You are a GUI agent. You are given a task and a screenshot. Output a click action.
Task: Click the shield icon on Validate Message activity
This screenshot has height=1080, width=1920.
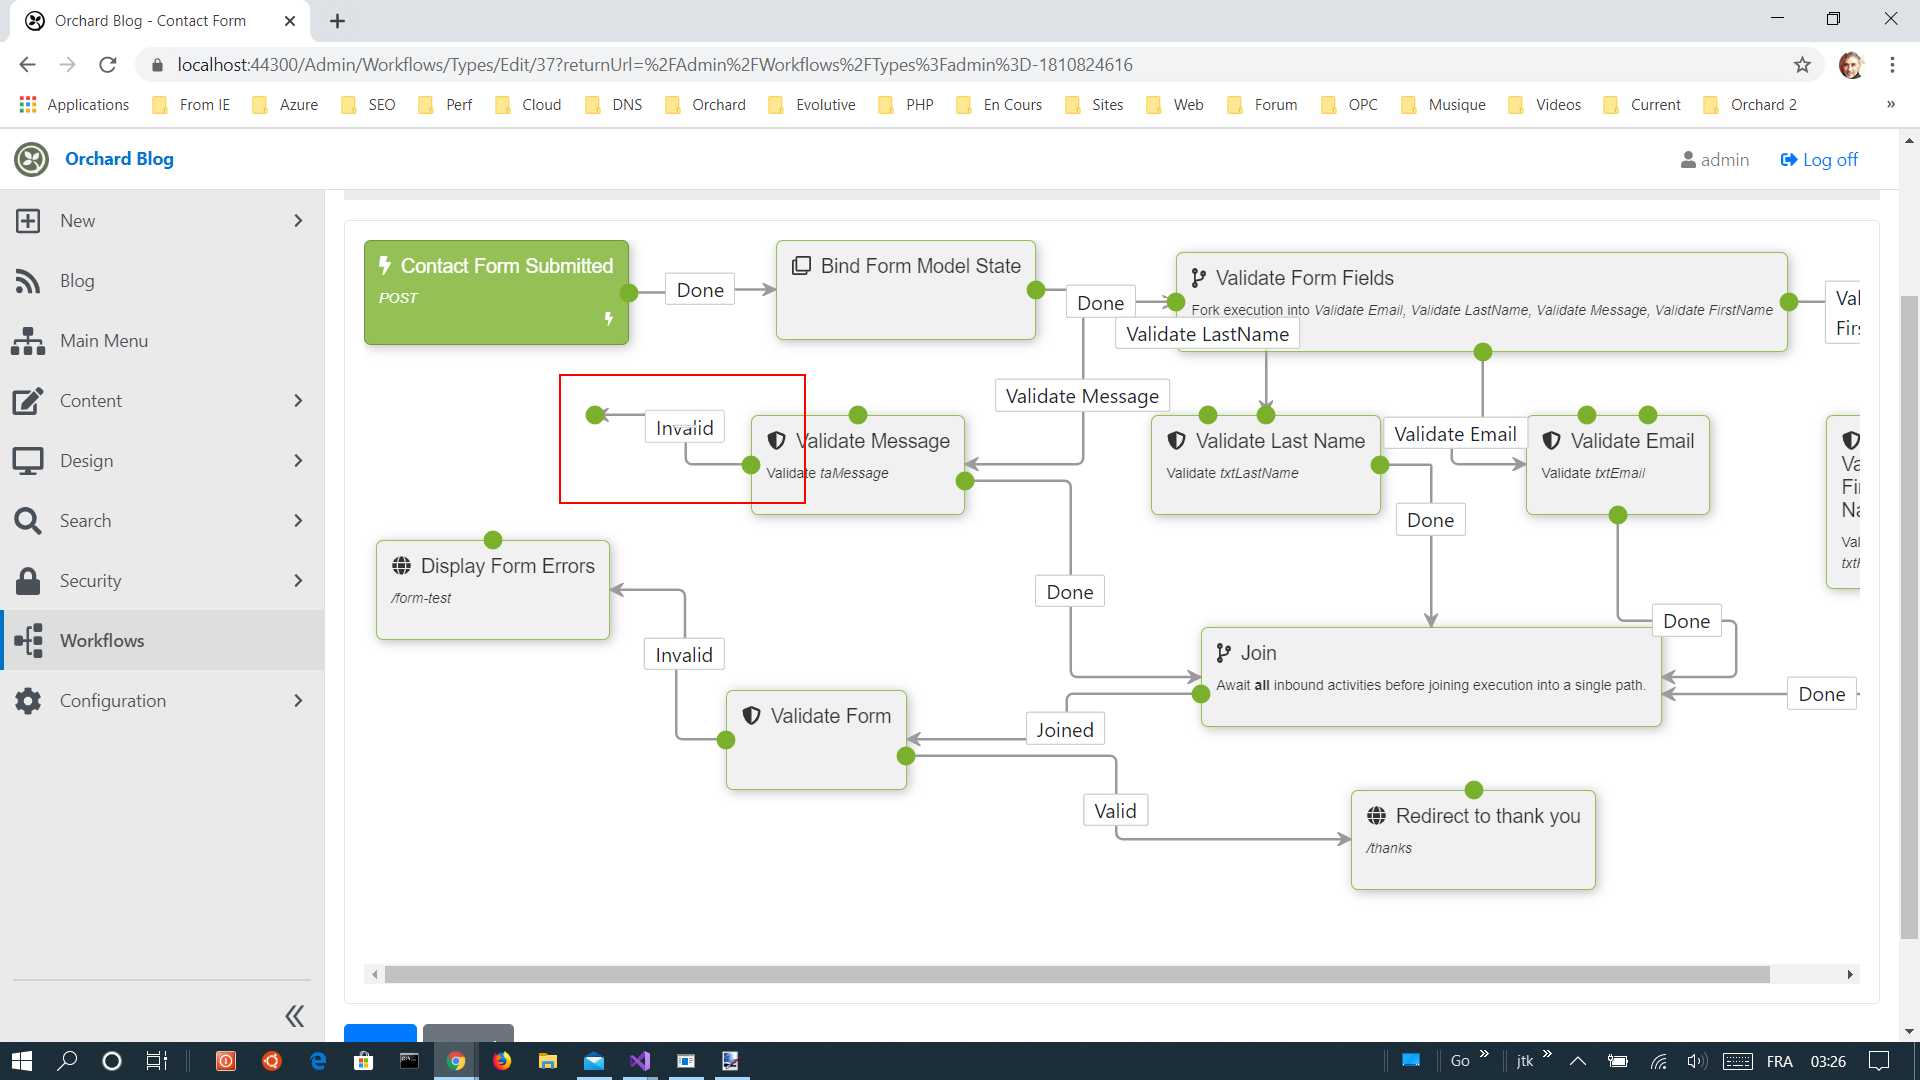[x=776, y=440]
